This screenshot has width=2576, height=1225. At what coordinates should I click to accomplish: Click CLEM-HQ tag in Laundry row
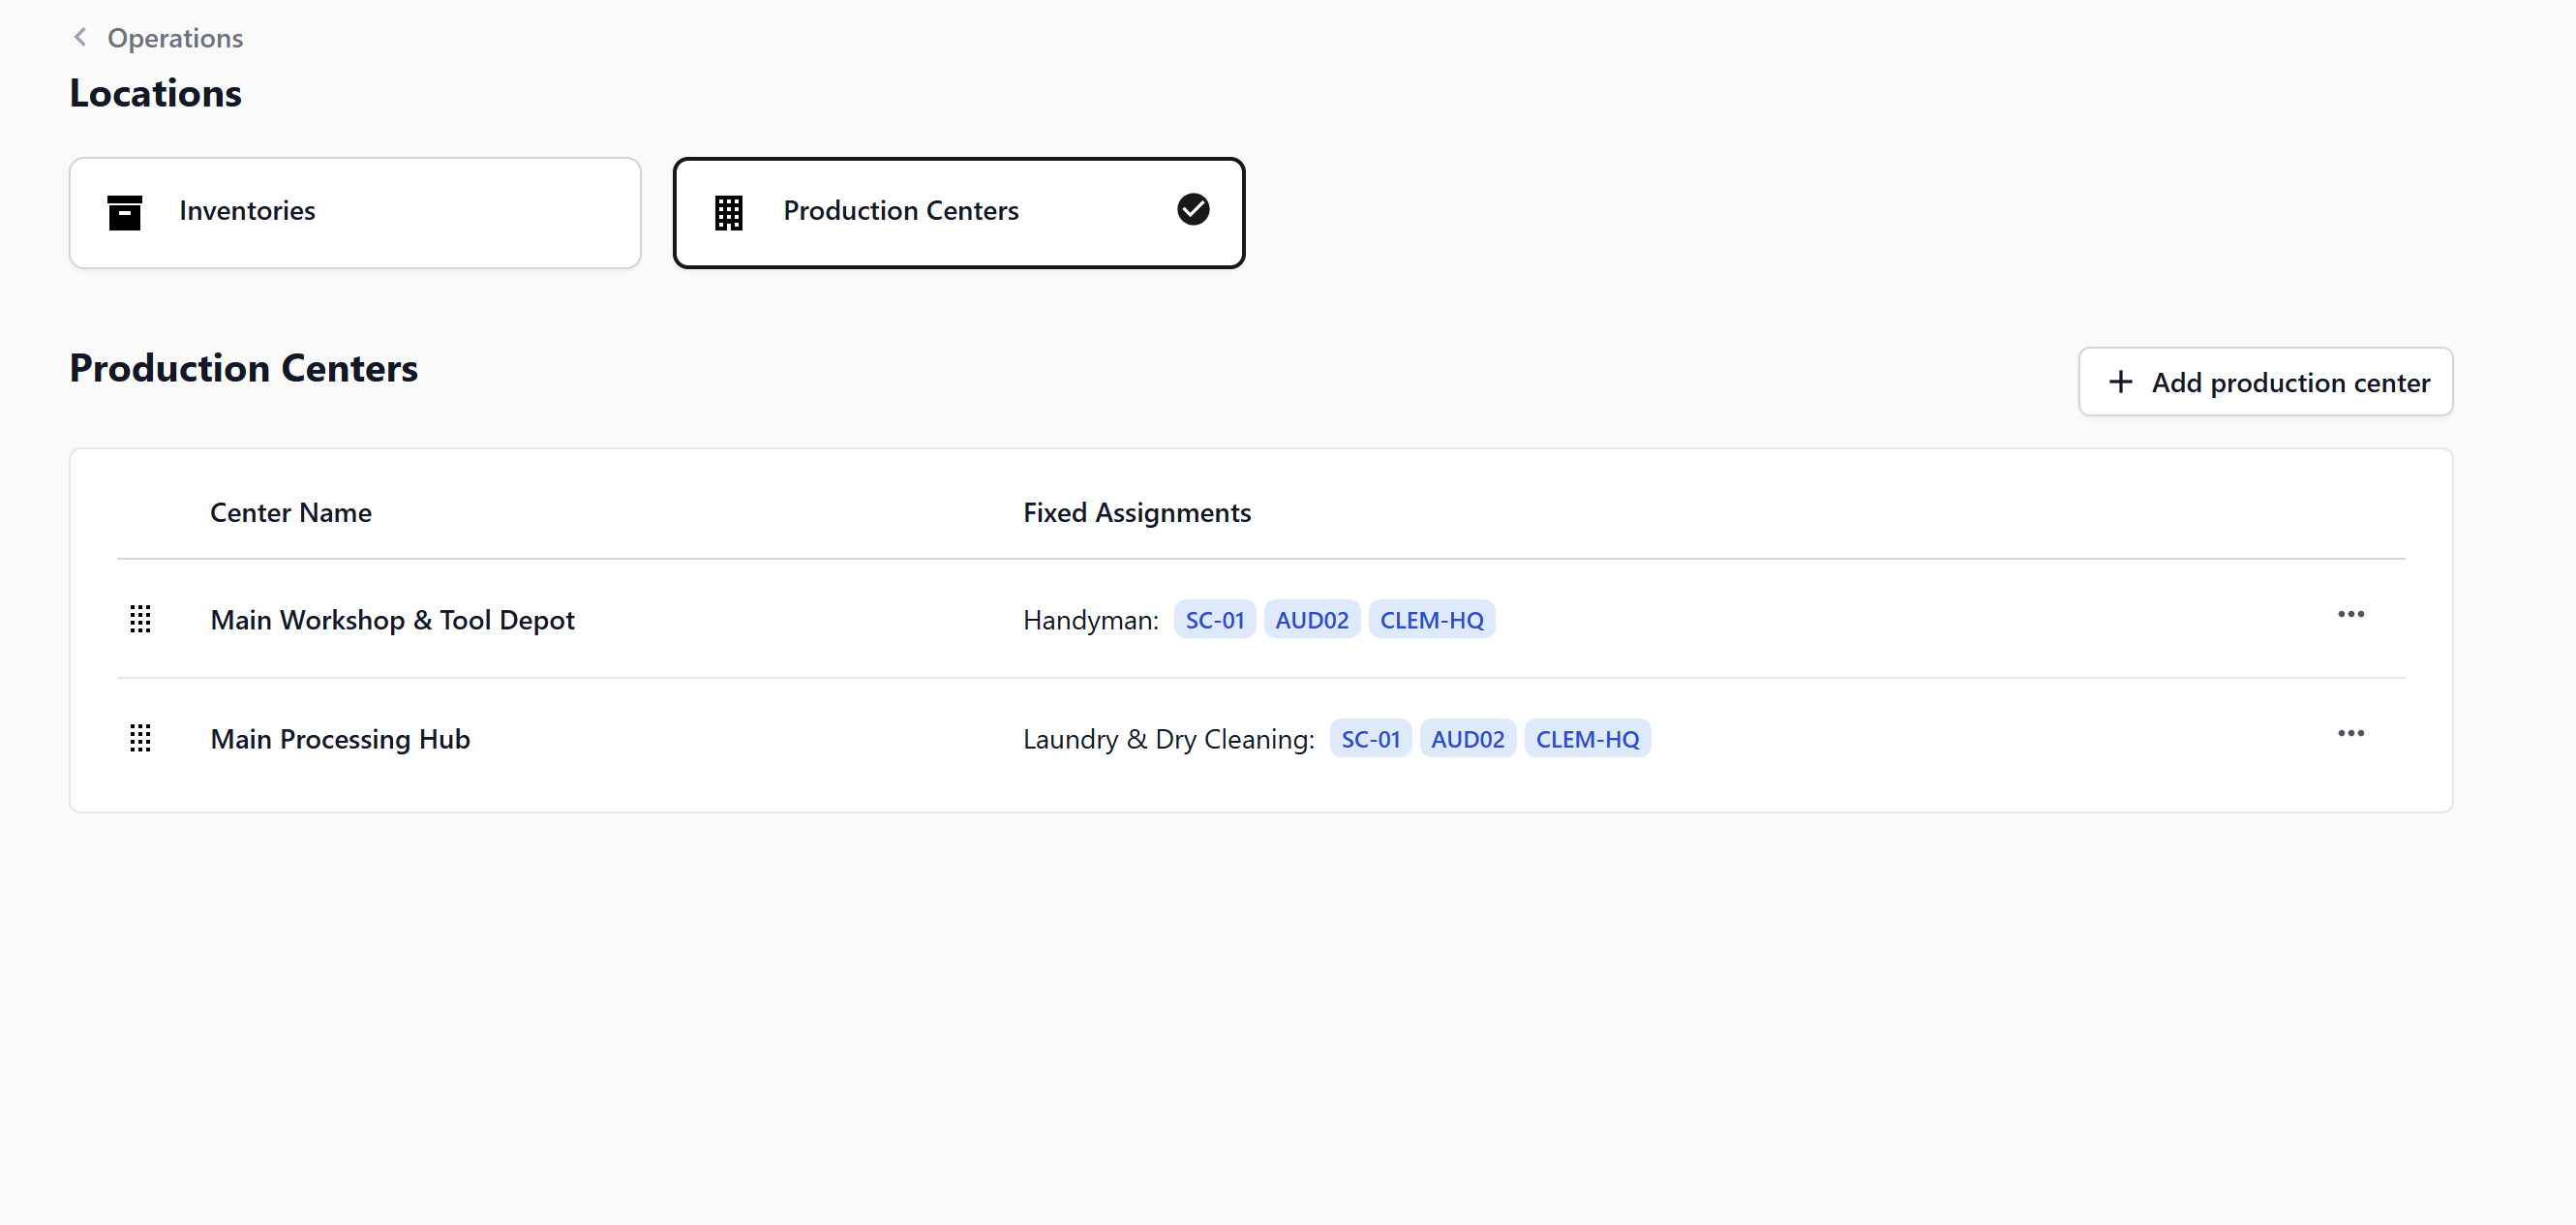point(1586,739)
